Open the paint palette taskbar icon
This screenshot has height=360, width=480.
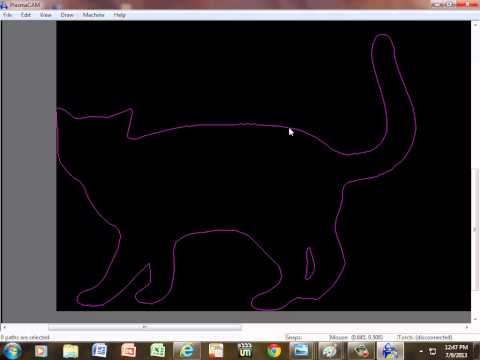[330, 351]
